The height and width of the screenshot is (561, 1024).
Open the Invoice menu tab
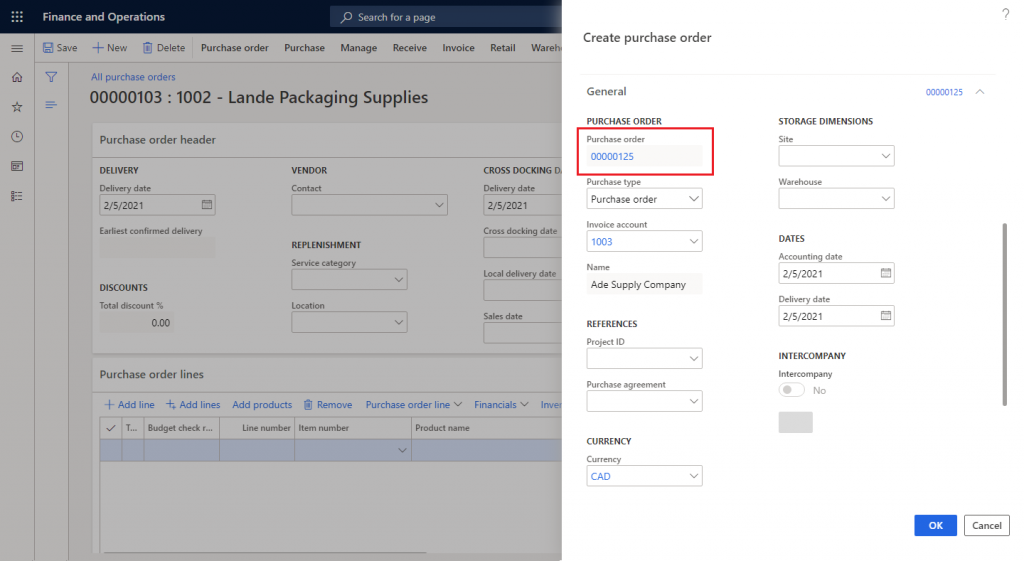click(458, 48)
